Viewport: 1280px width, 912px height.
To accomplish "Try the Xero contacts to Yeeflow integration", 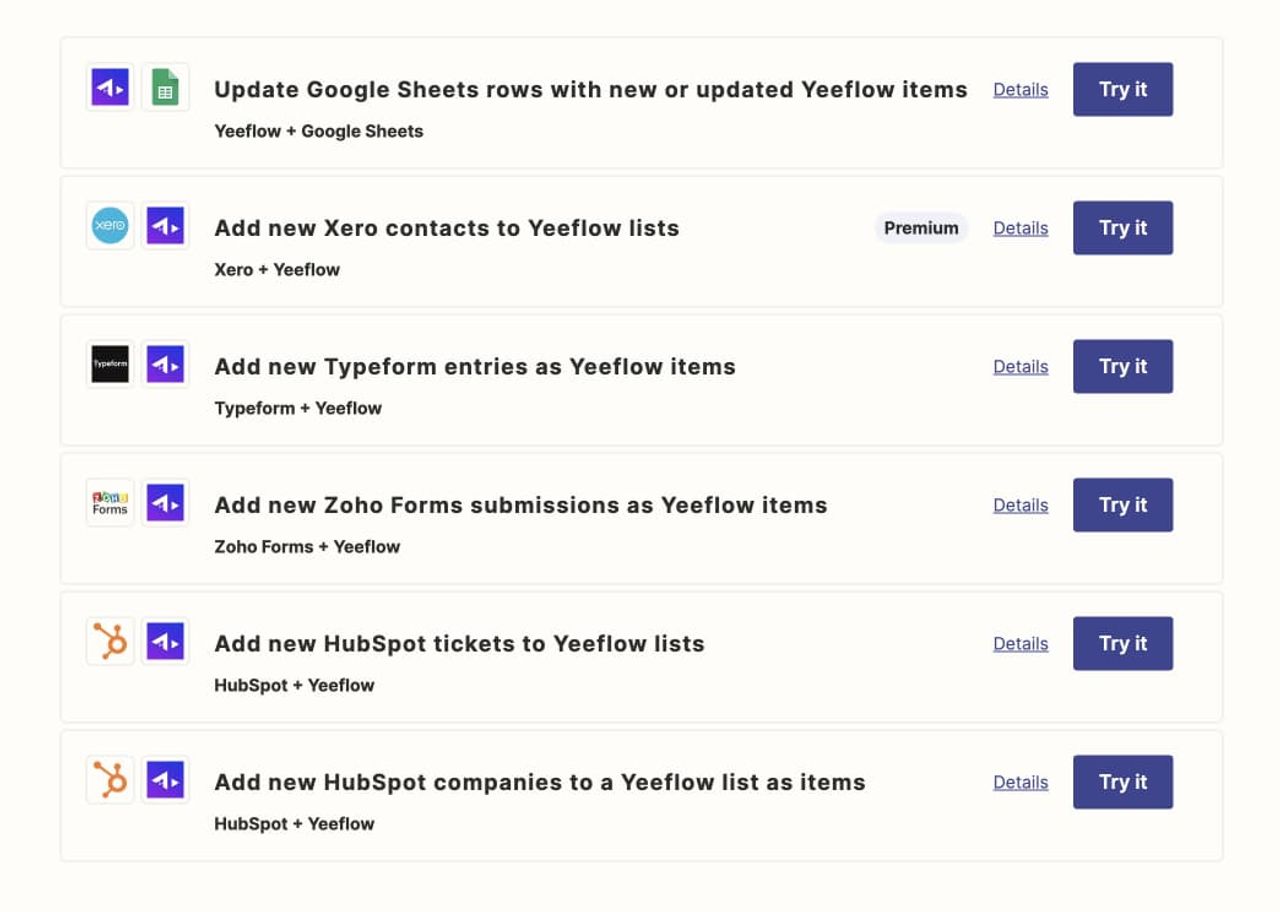I will pos(1123,228).
